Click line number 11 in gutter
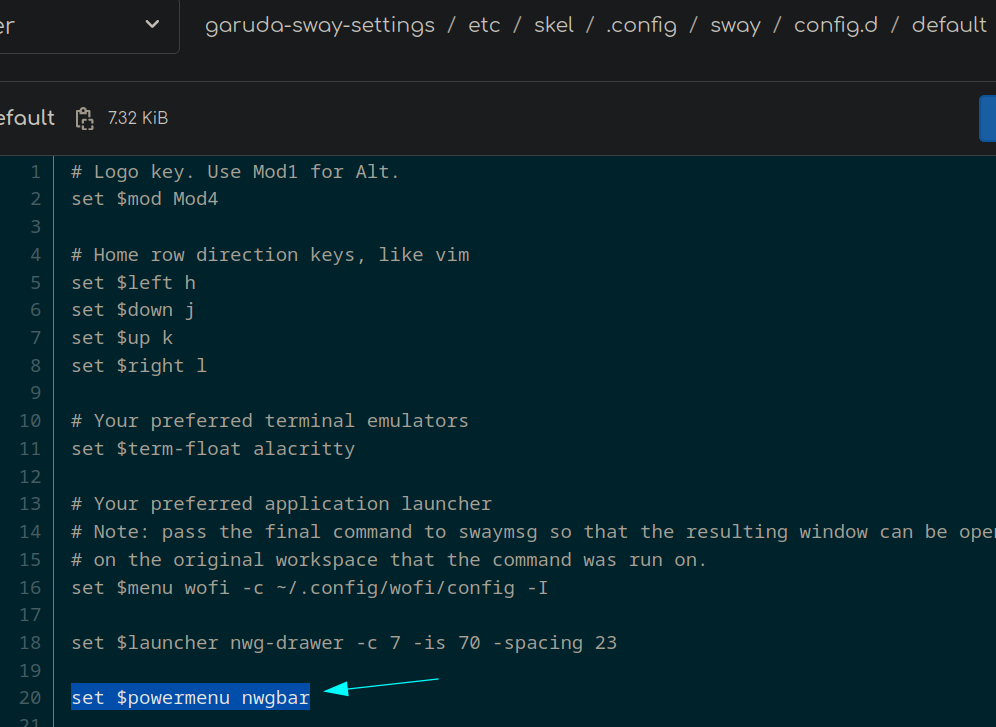 [30, 449]
